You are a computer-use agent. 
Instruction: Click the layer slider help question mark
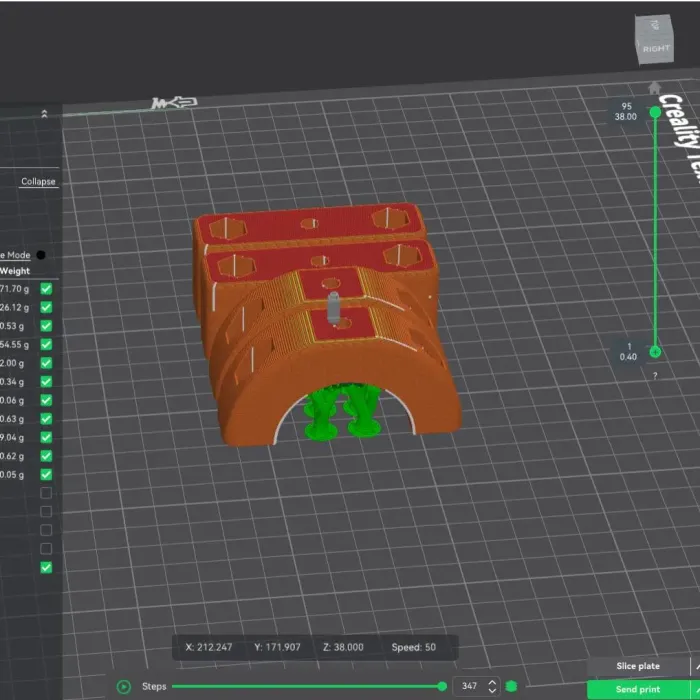coord(655,375)
